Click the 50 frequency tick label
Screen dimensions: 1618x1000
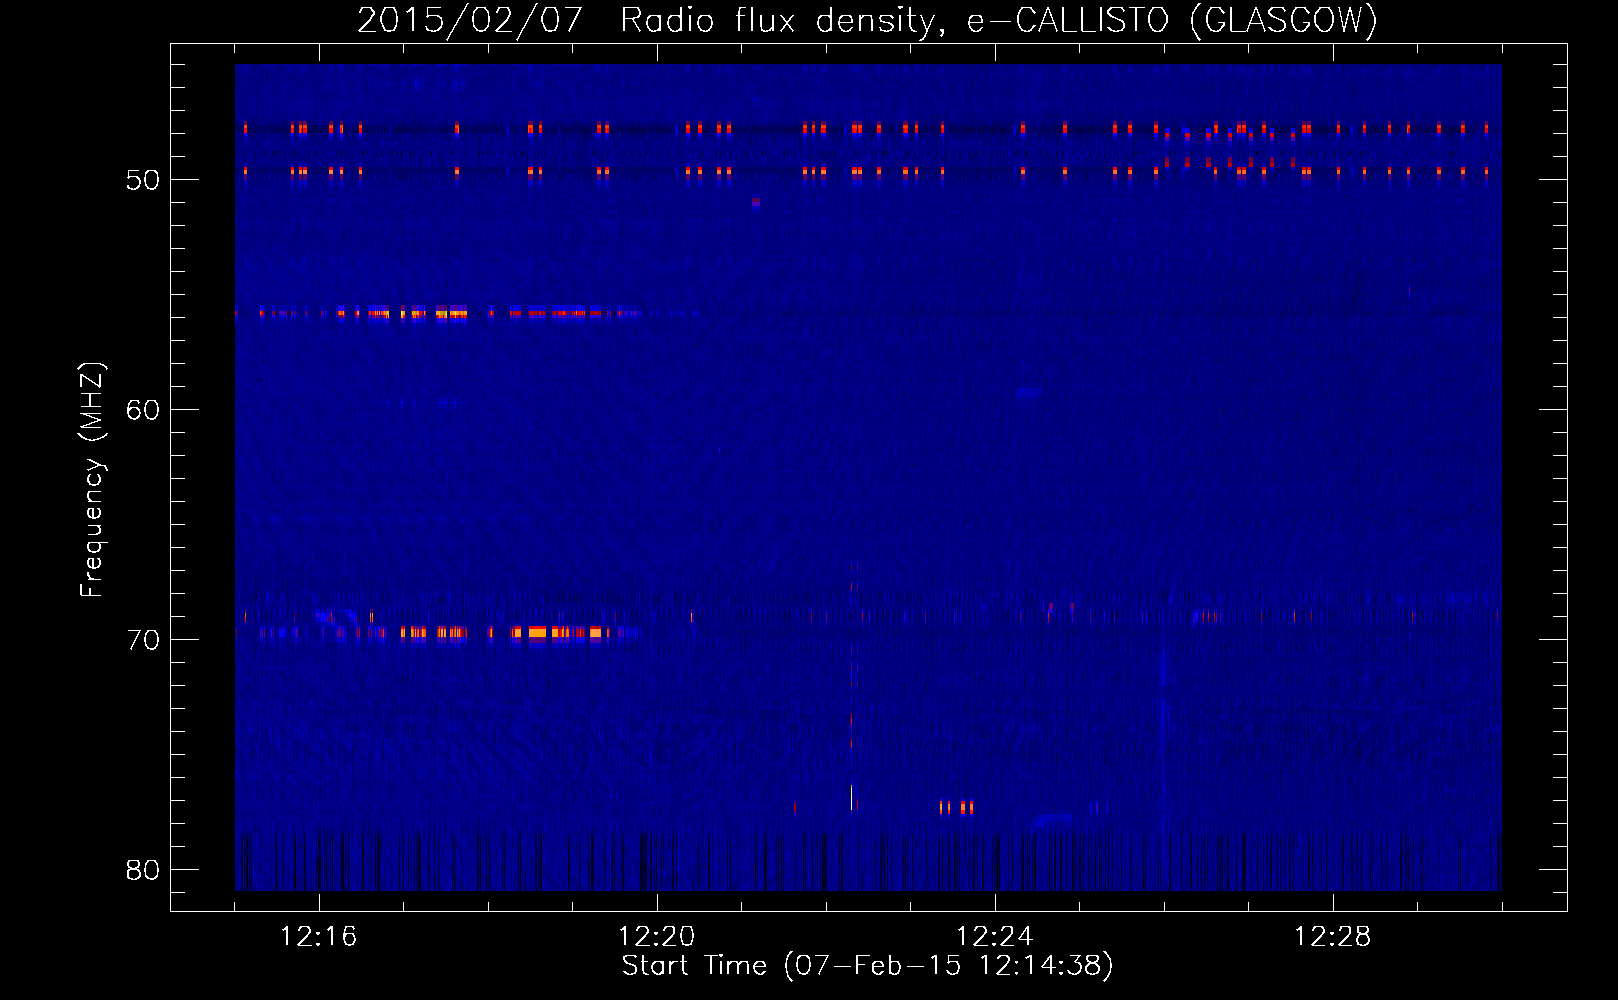point(143,180)
